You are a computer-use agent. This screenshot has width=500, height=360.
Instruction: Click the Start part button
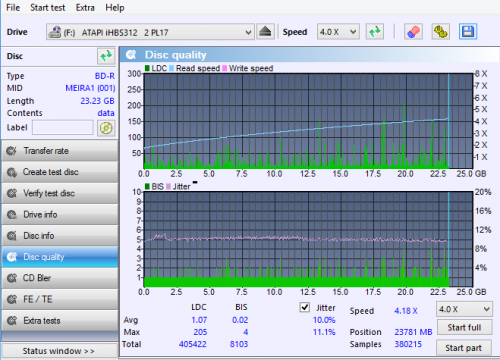coord(464,348)
